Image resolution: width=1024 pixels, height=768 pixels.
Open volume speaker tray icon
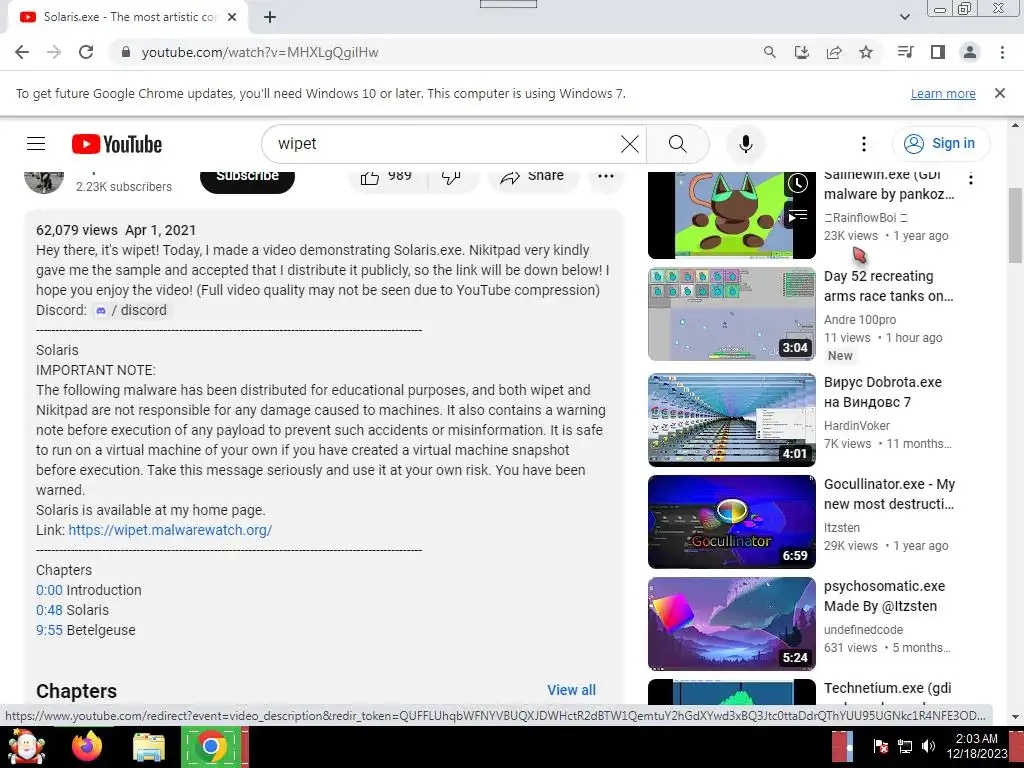point(928,746)
